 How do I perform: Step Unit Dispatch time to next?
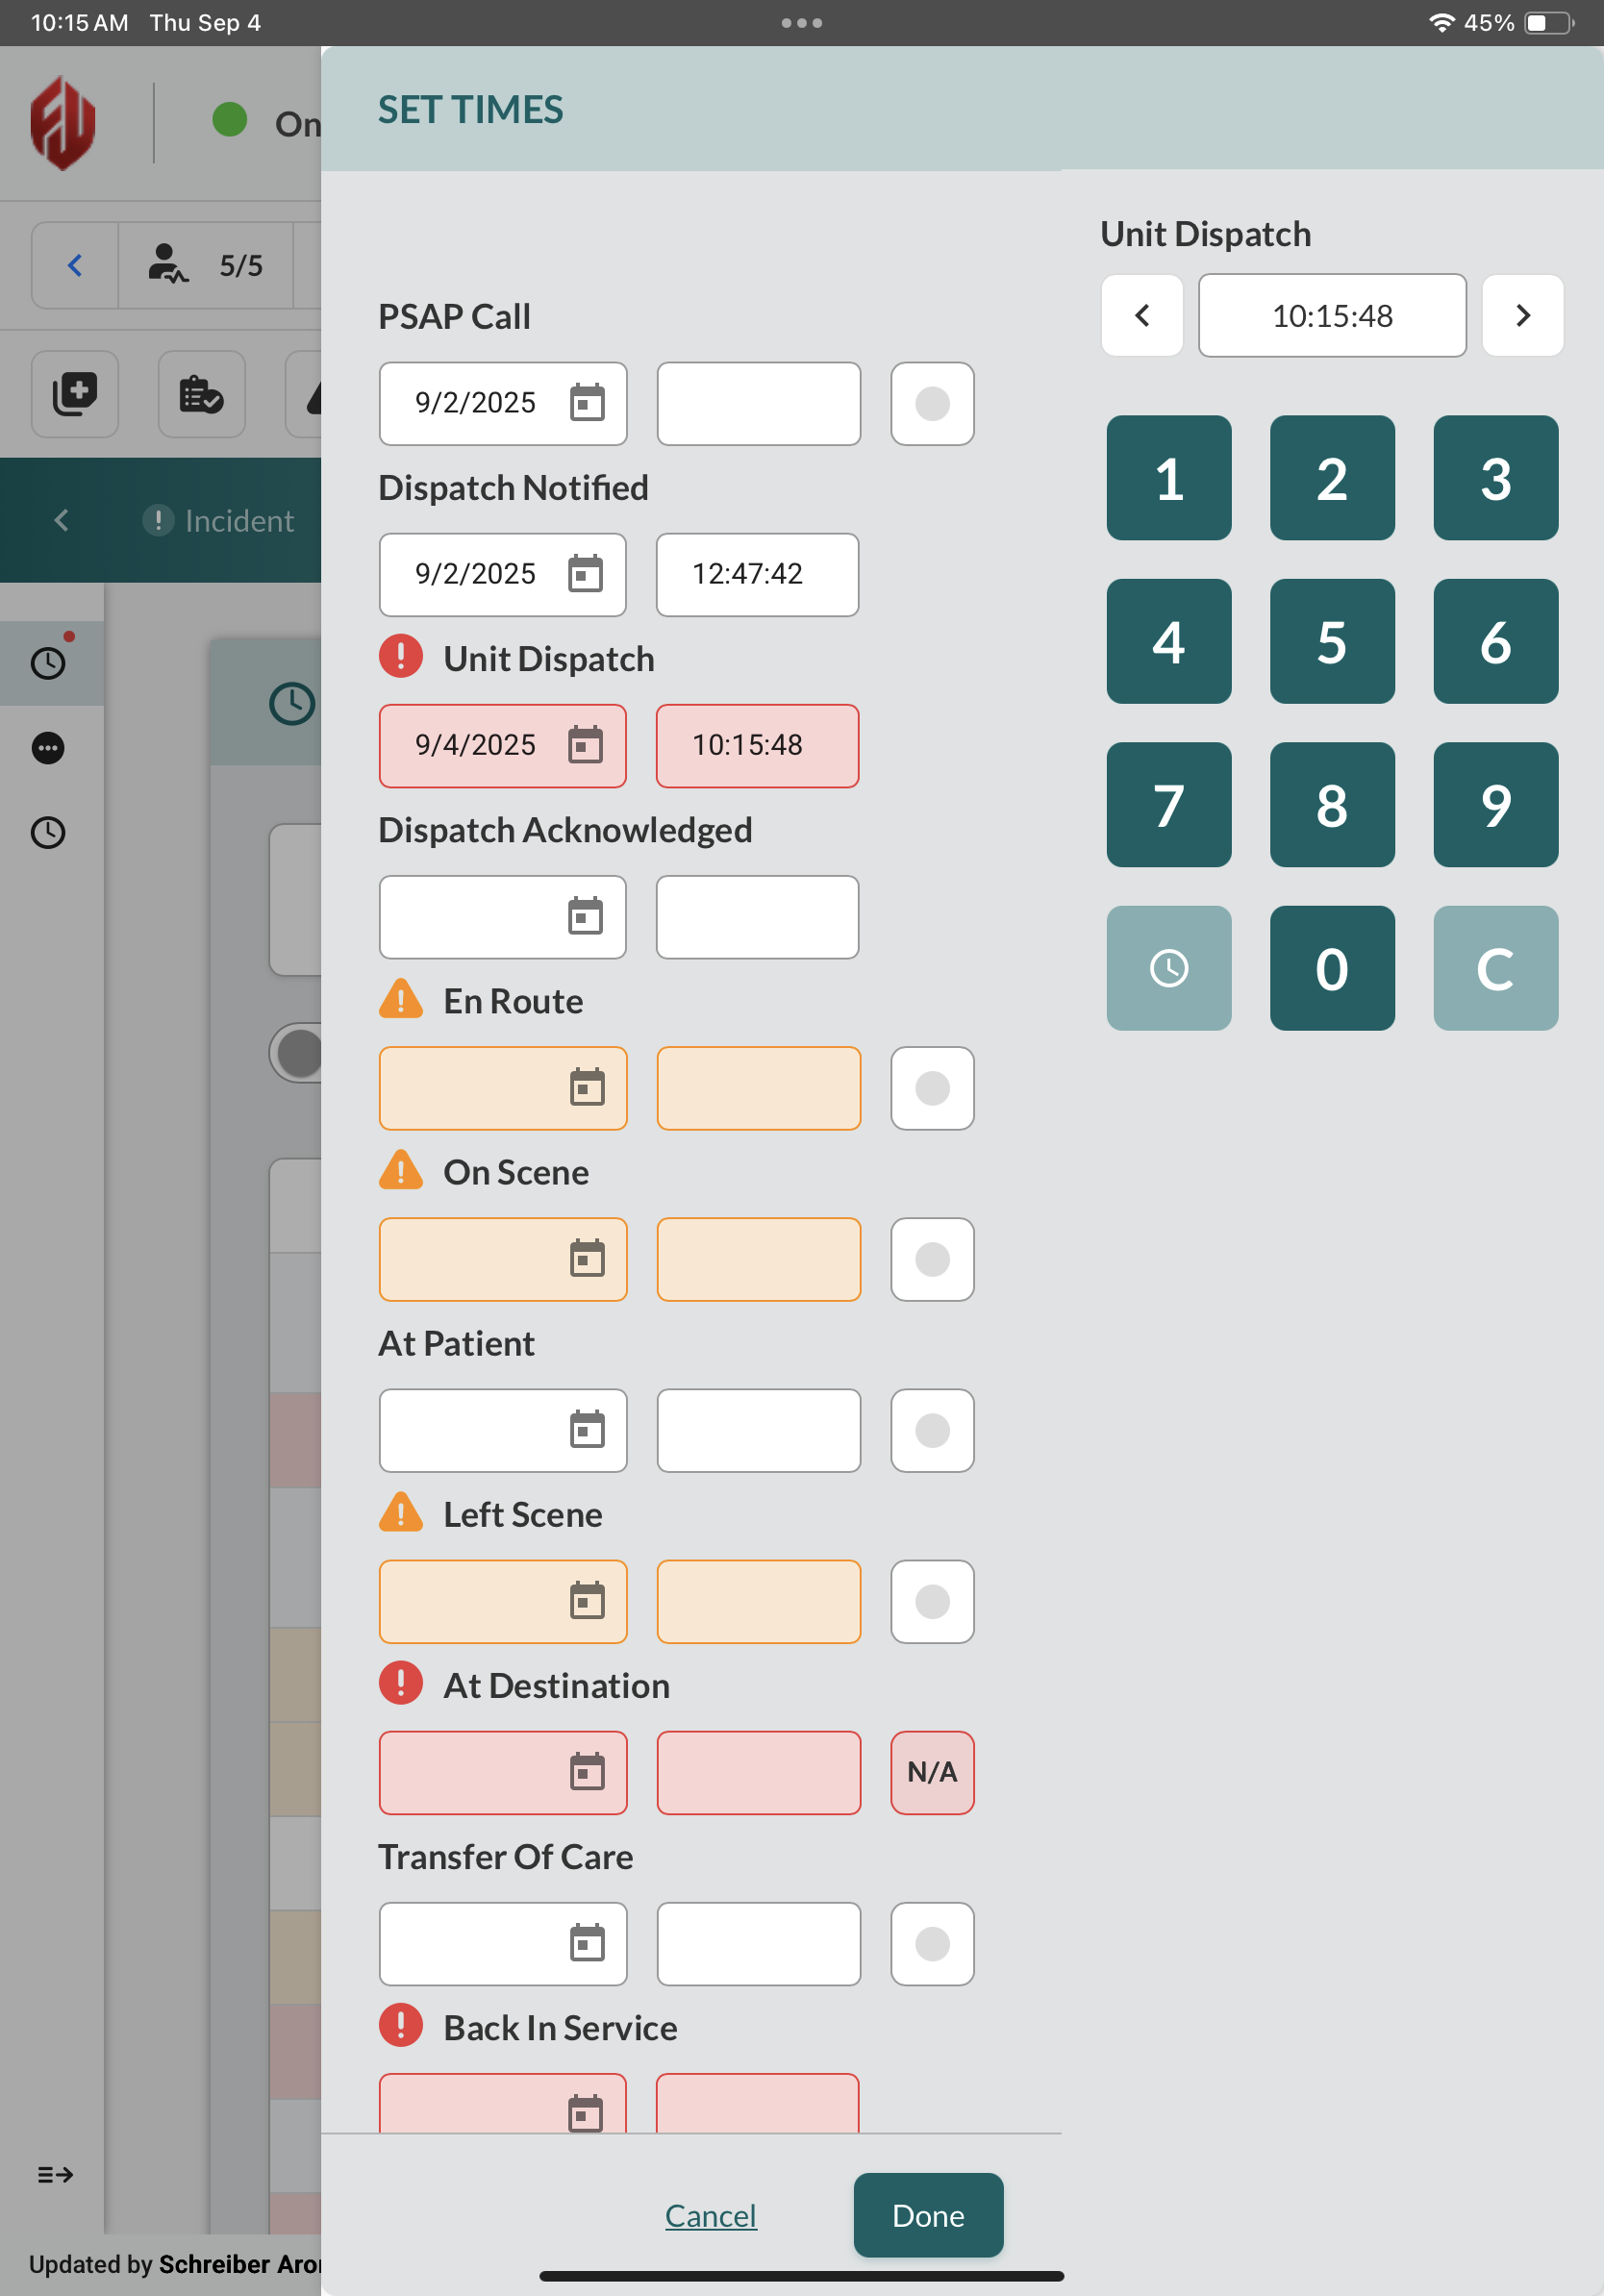1522,316
